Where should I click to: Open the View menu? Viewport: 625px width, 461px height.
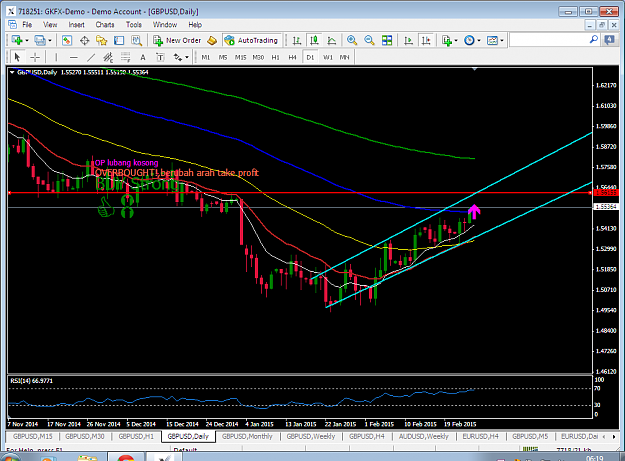(x=50, y=25)
